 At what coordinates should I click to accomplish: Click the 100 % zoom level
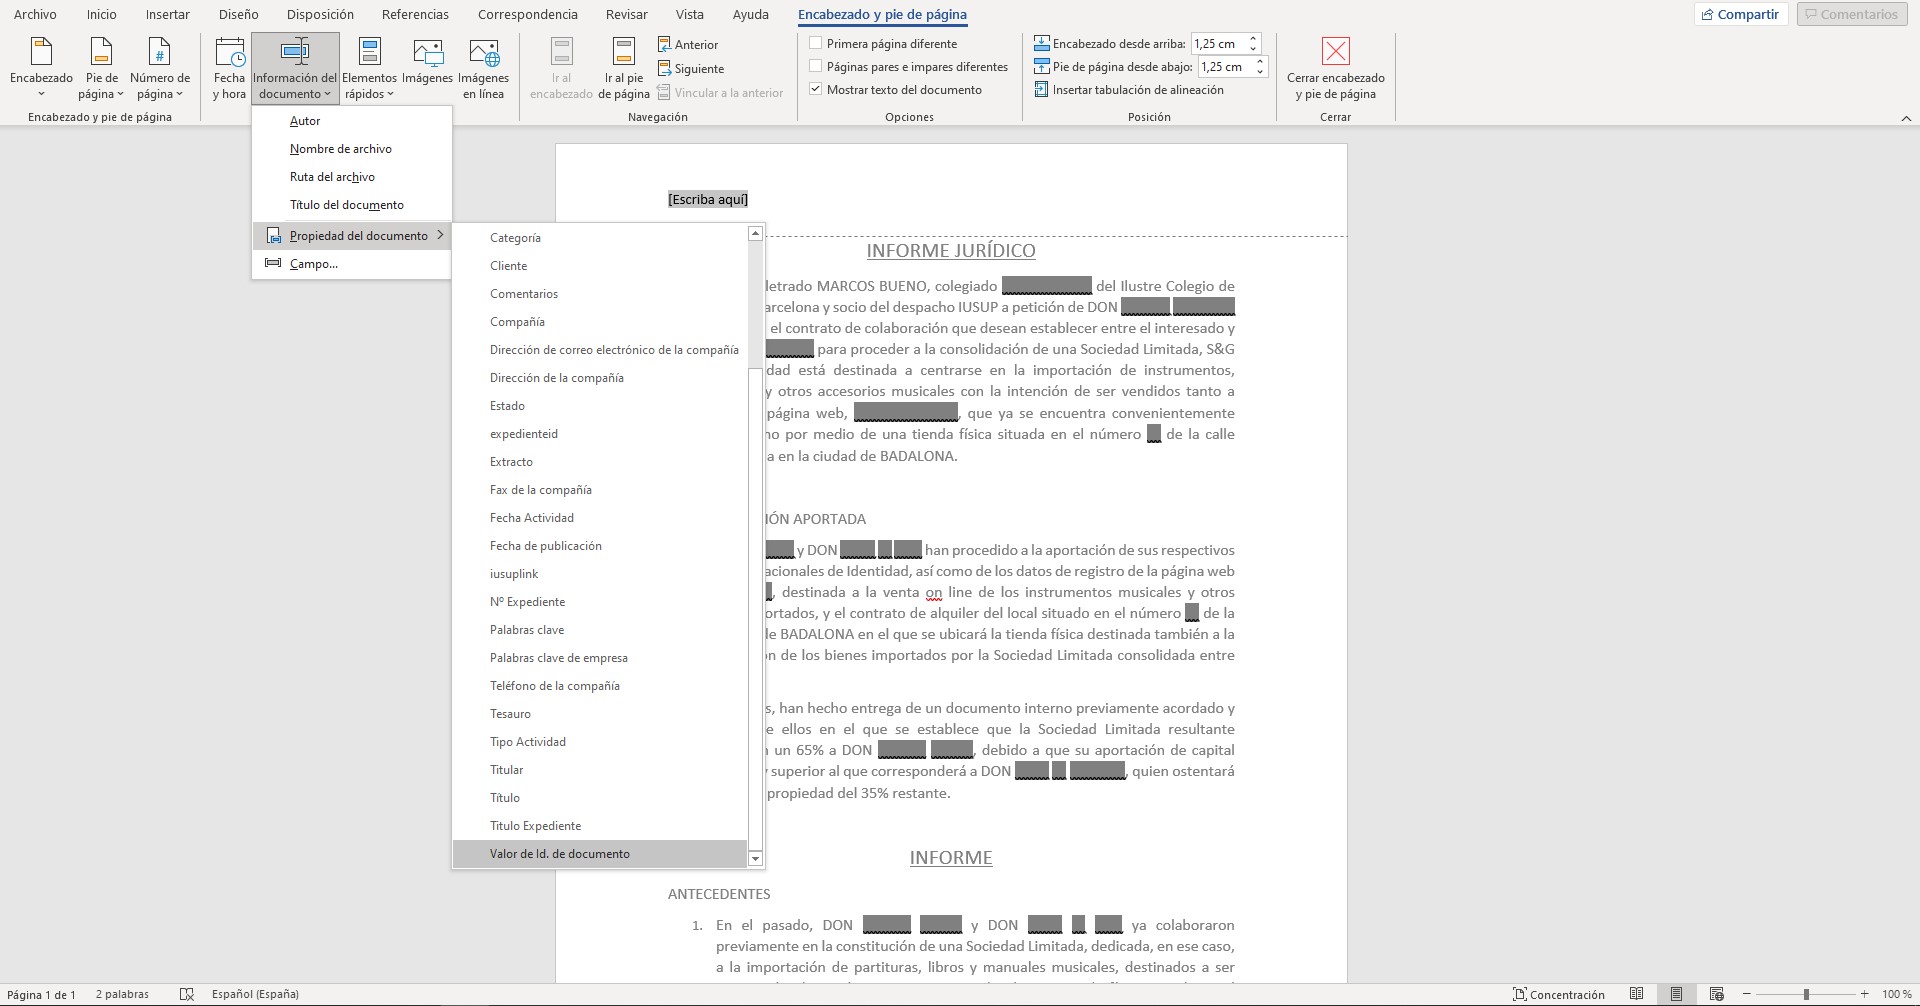coord(1897,994)
